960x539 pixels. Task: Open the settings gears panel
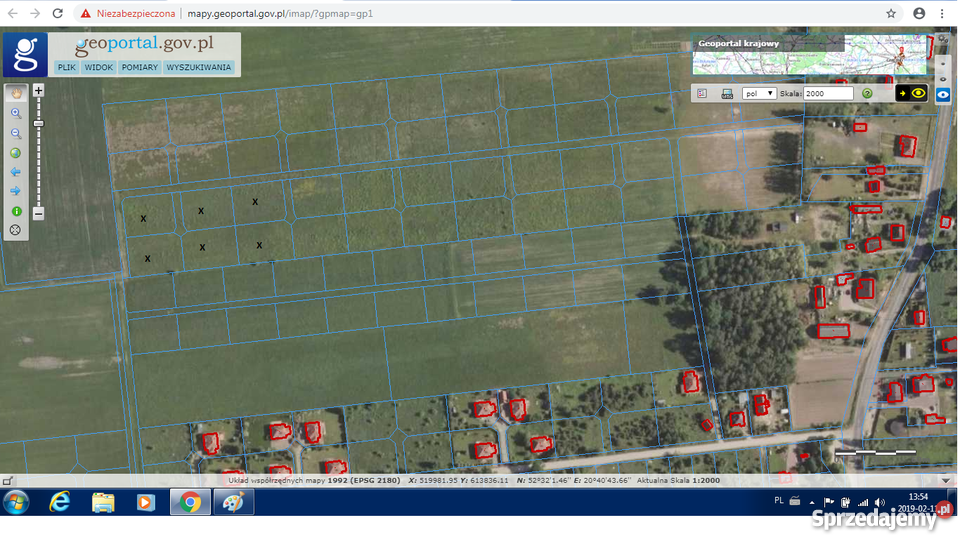click(943, 40)
